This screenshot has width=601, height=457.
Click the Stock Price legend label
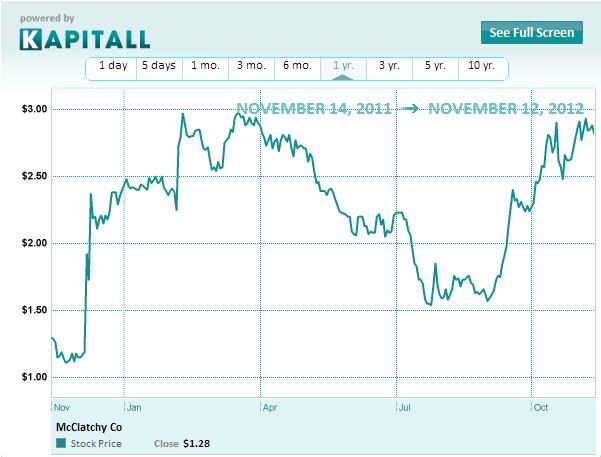click(96, 442)
